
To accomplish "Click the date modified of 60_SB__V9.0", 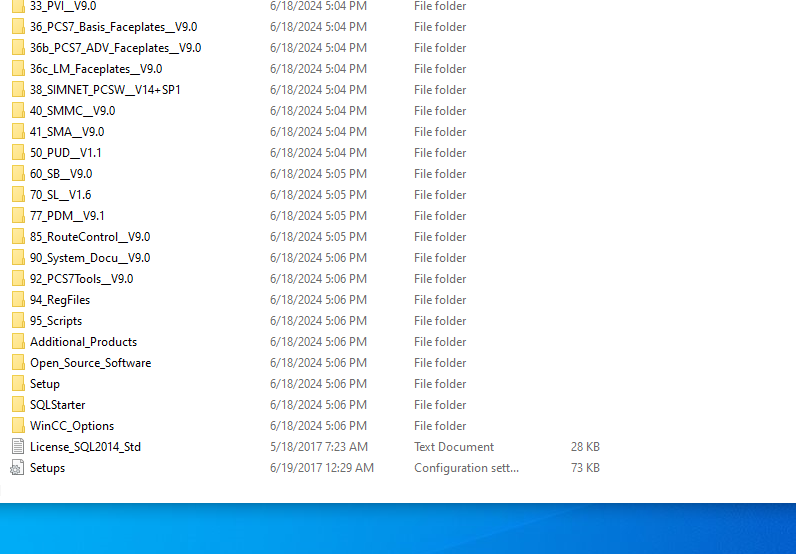I will [x=318, y=174].
